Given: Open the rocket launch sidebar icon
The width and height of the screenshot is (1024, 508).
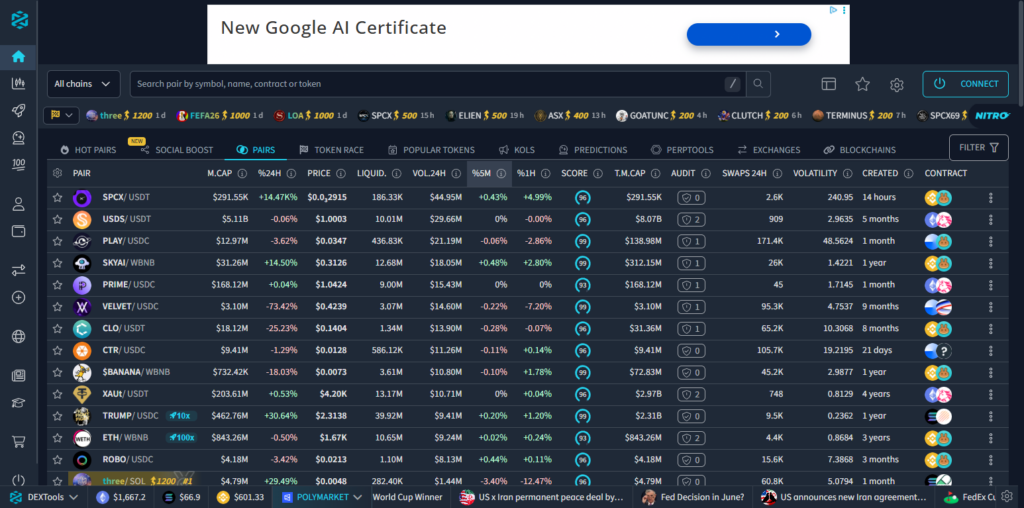Looking at the screenshot, I should (x=18, y=110).
